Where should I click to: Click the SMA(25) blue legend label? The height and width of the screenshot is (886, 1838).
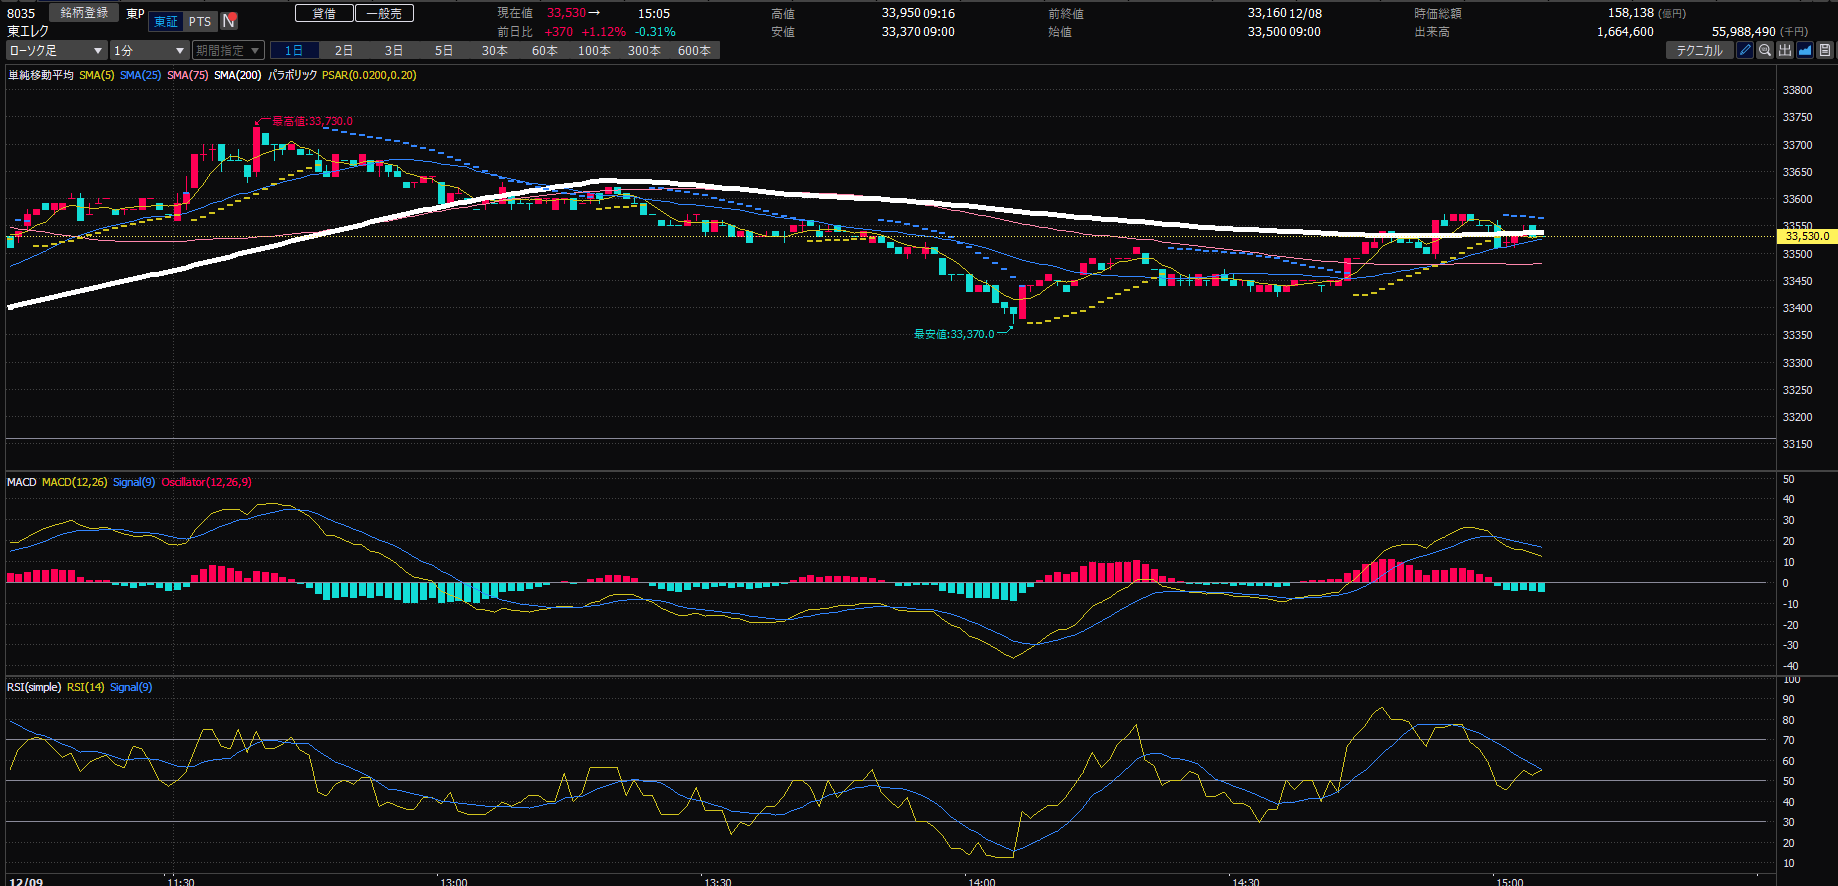tap(140, 75)
